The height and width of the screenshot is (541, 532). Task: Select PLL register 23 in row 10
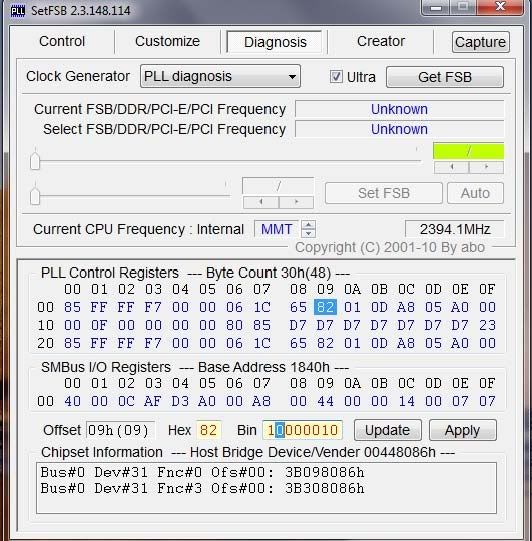point(487,325)
